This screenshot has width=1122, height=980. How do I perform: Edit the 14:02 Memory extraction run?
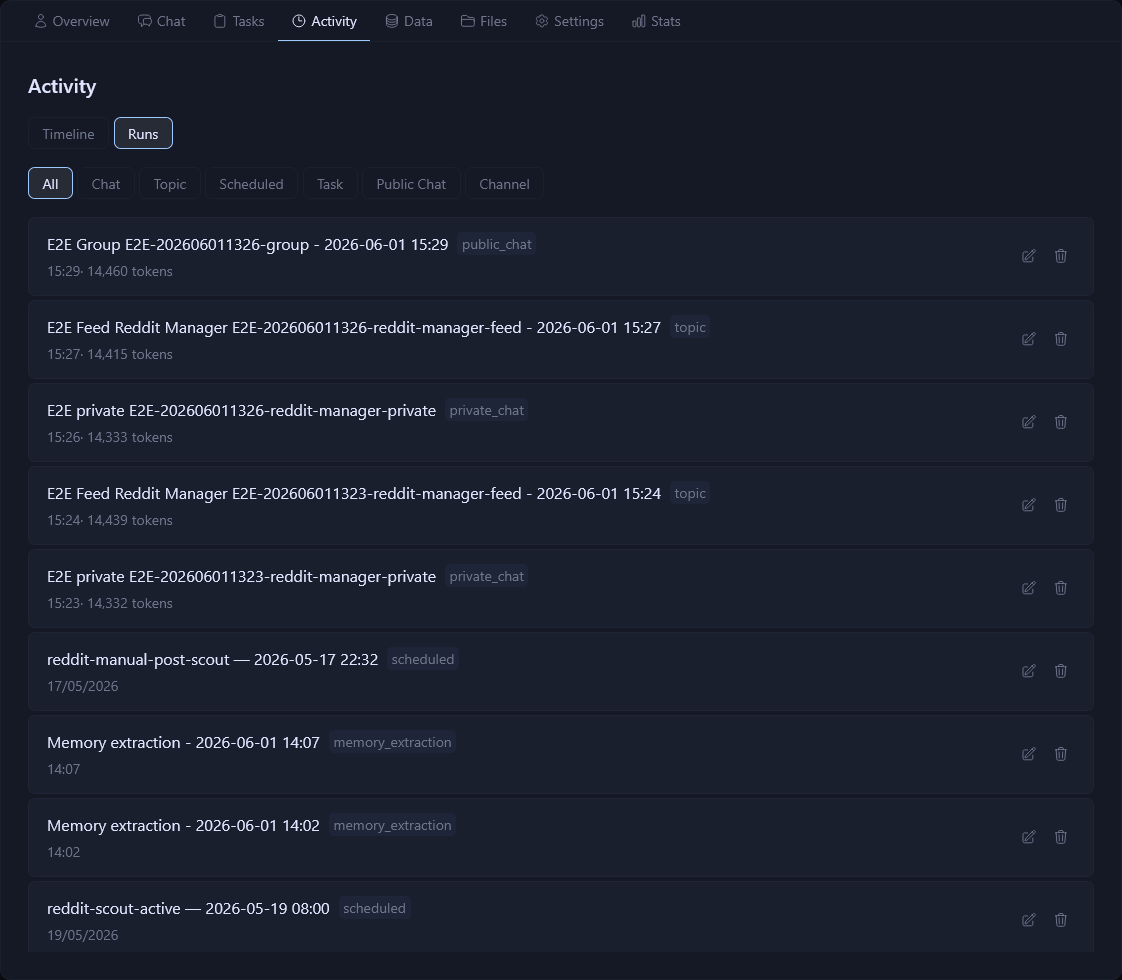[1028, 837]
